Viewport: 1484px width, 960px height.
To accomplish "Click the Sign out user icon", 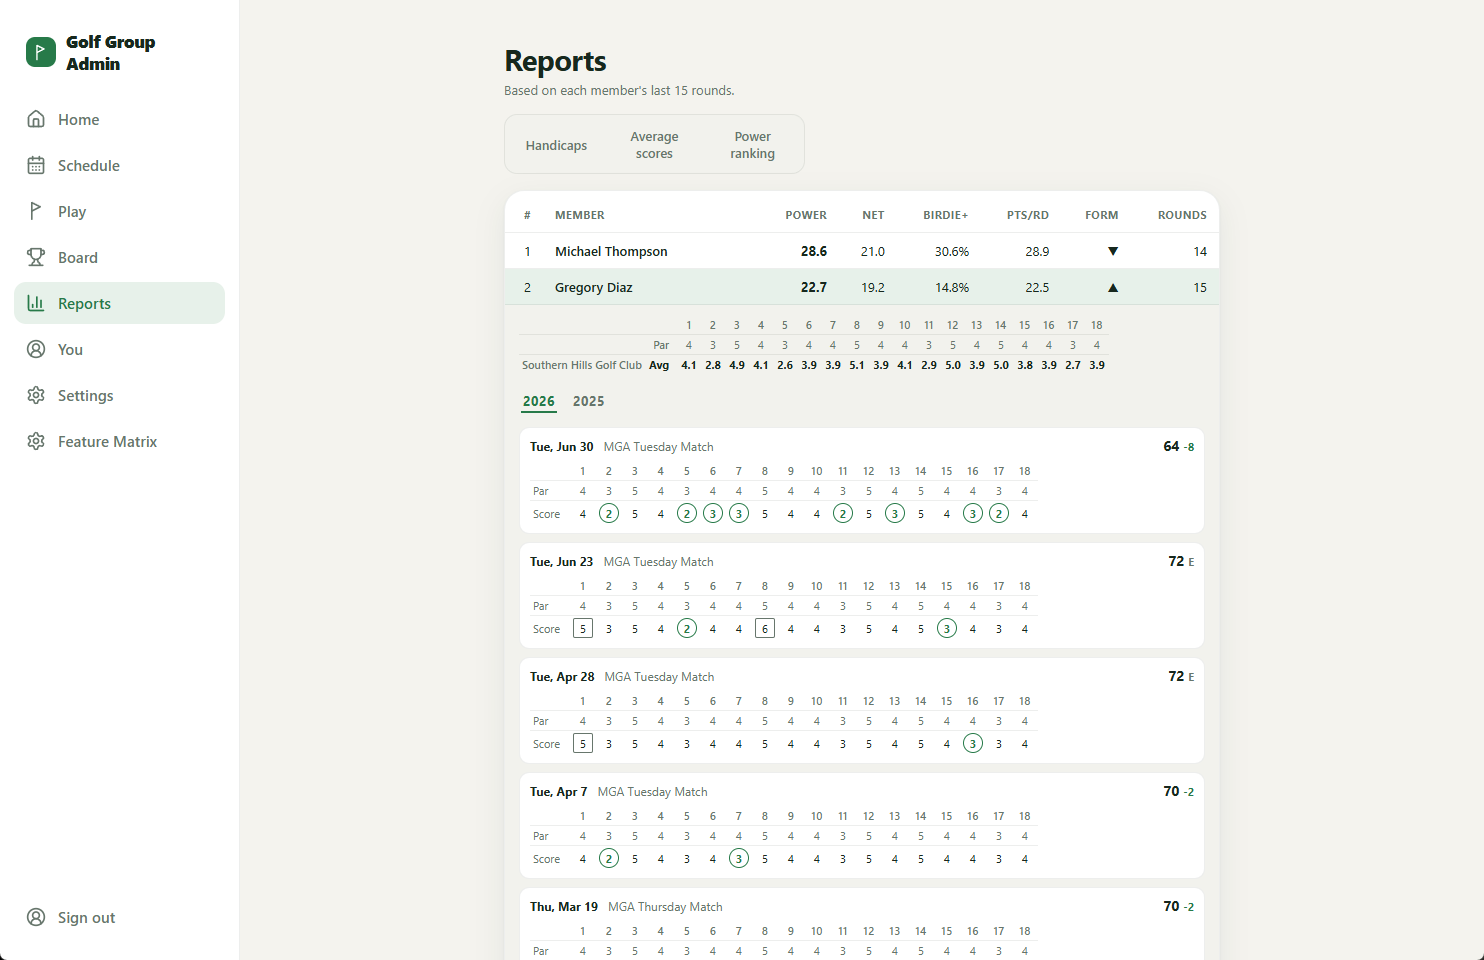I will click(36, 917).
